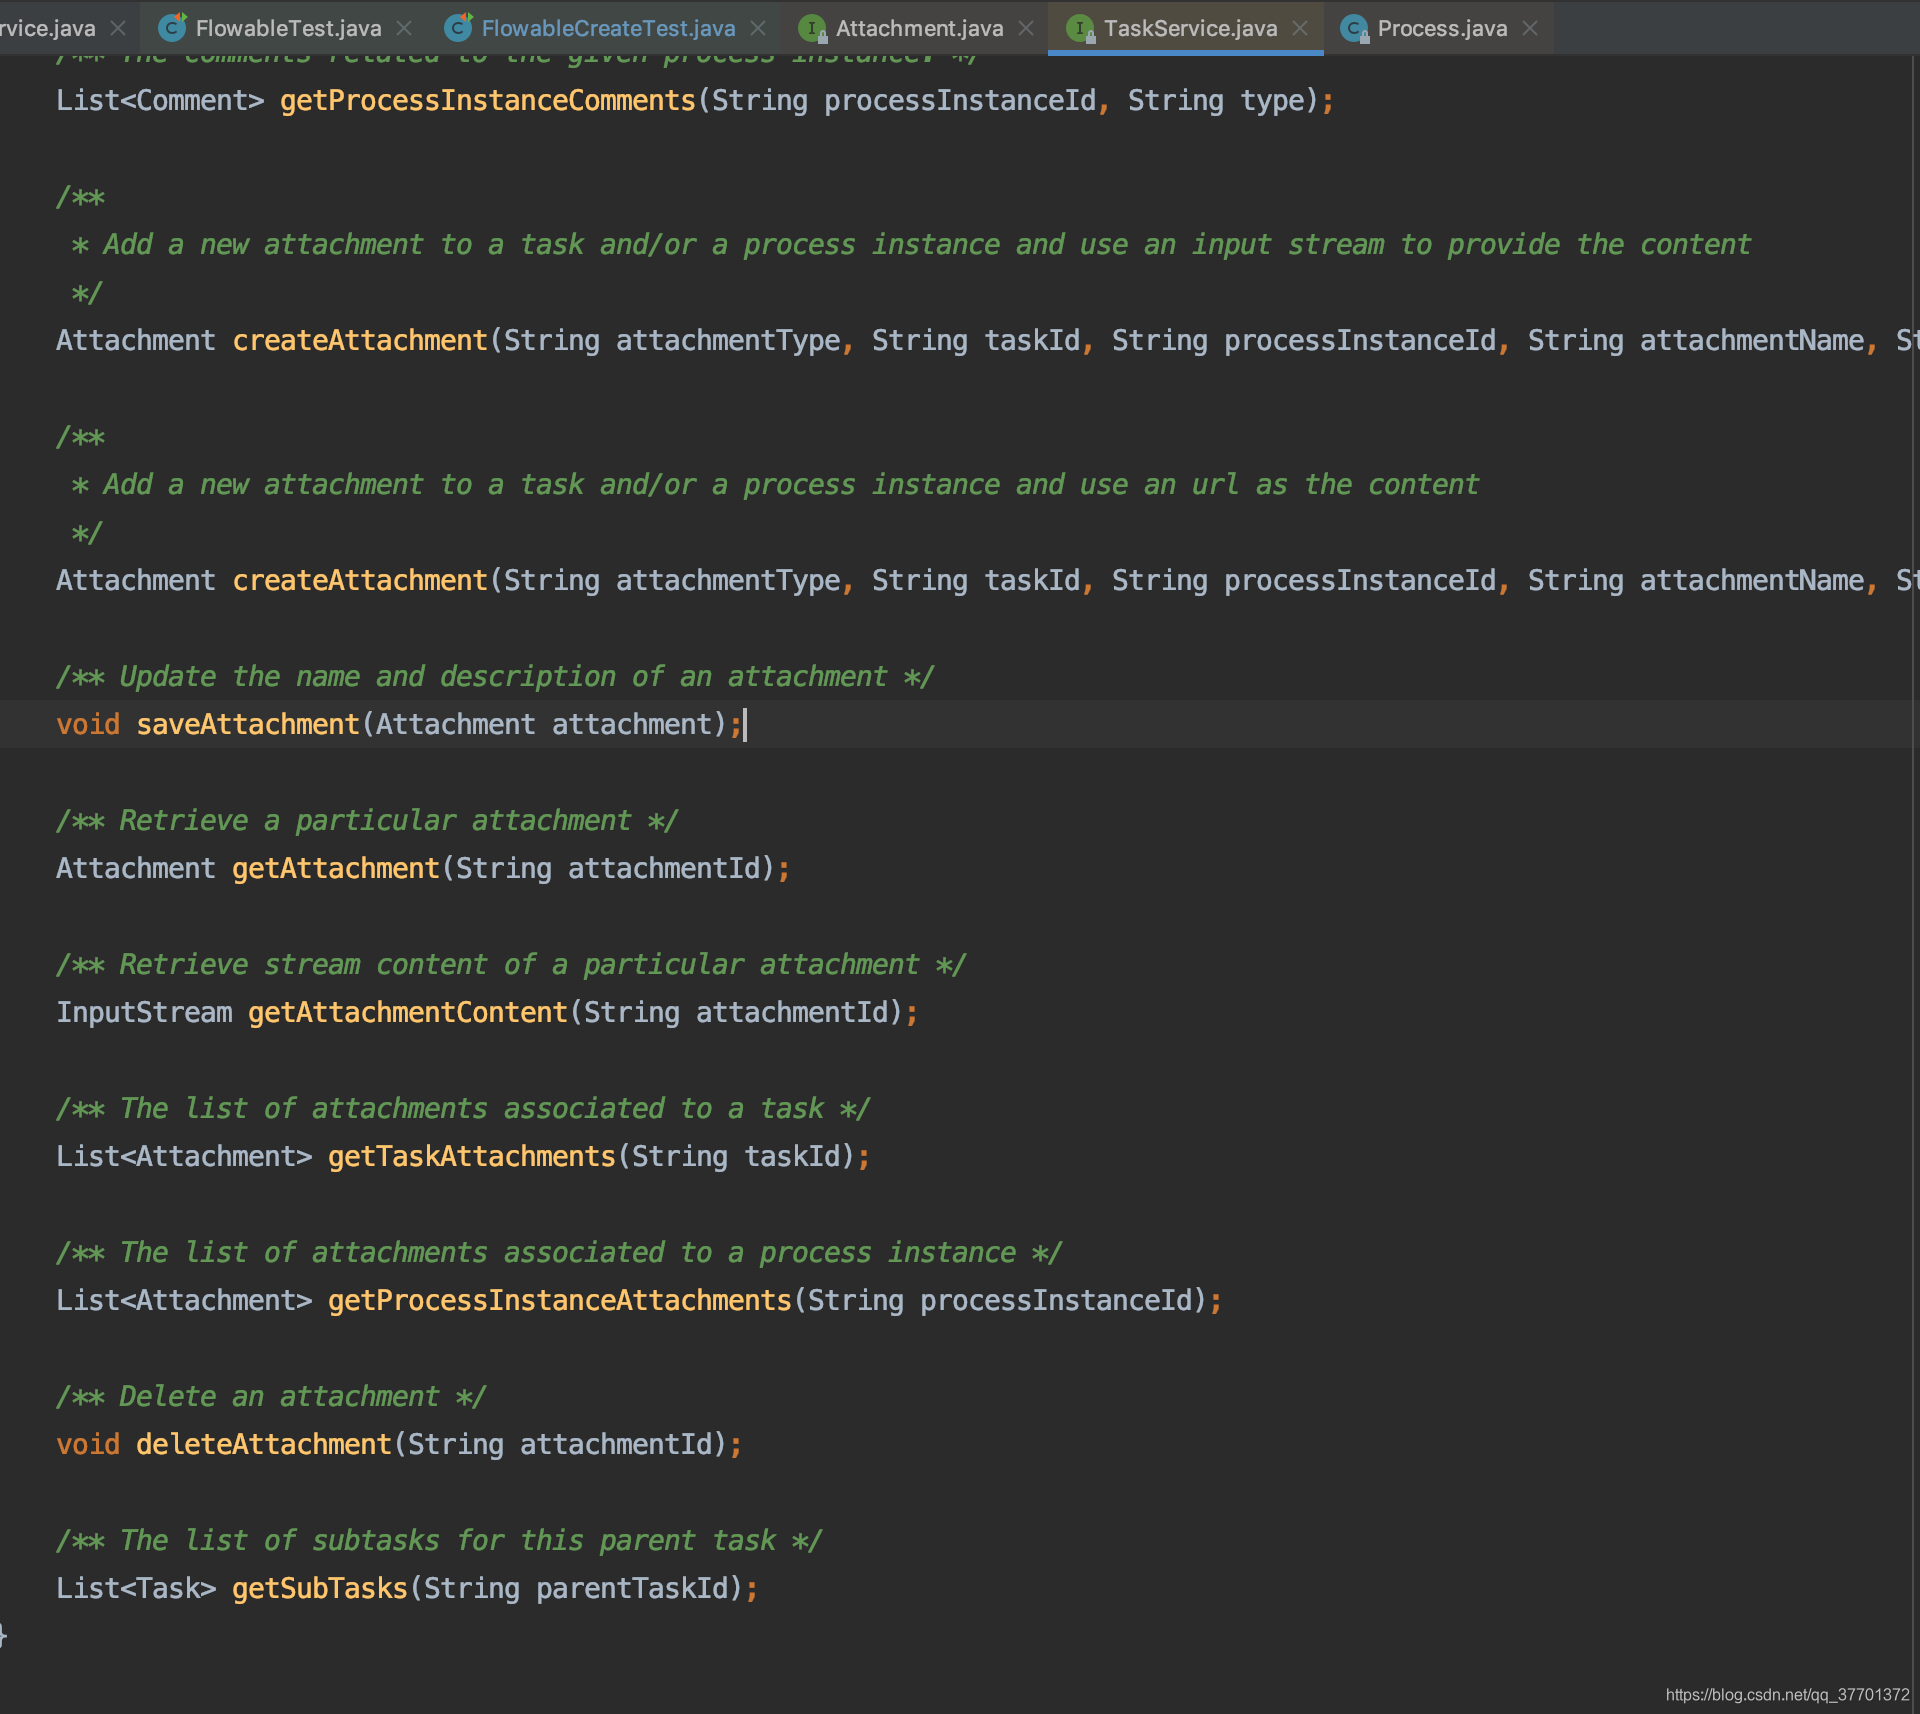Close the FlowableCreateTest.java tab
This screenshot has width=1920, height=1714.
click(x=758, y=28)
